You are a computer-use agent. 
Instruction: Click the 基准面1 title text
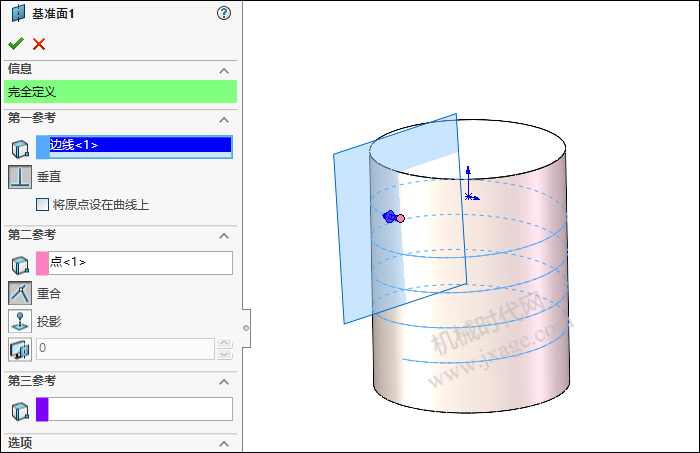click(53, 14)
